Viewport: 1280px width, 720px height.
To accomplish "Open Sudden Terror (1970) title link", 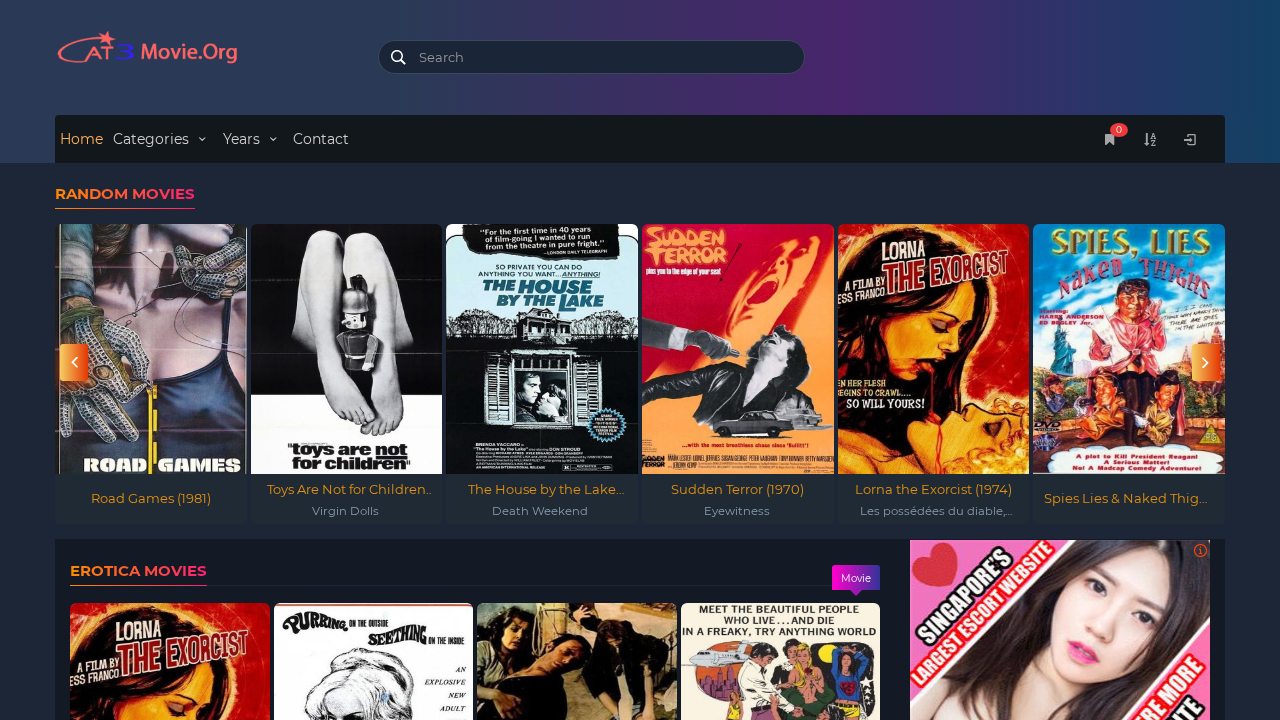I will coord(738,489).
